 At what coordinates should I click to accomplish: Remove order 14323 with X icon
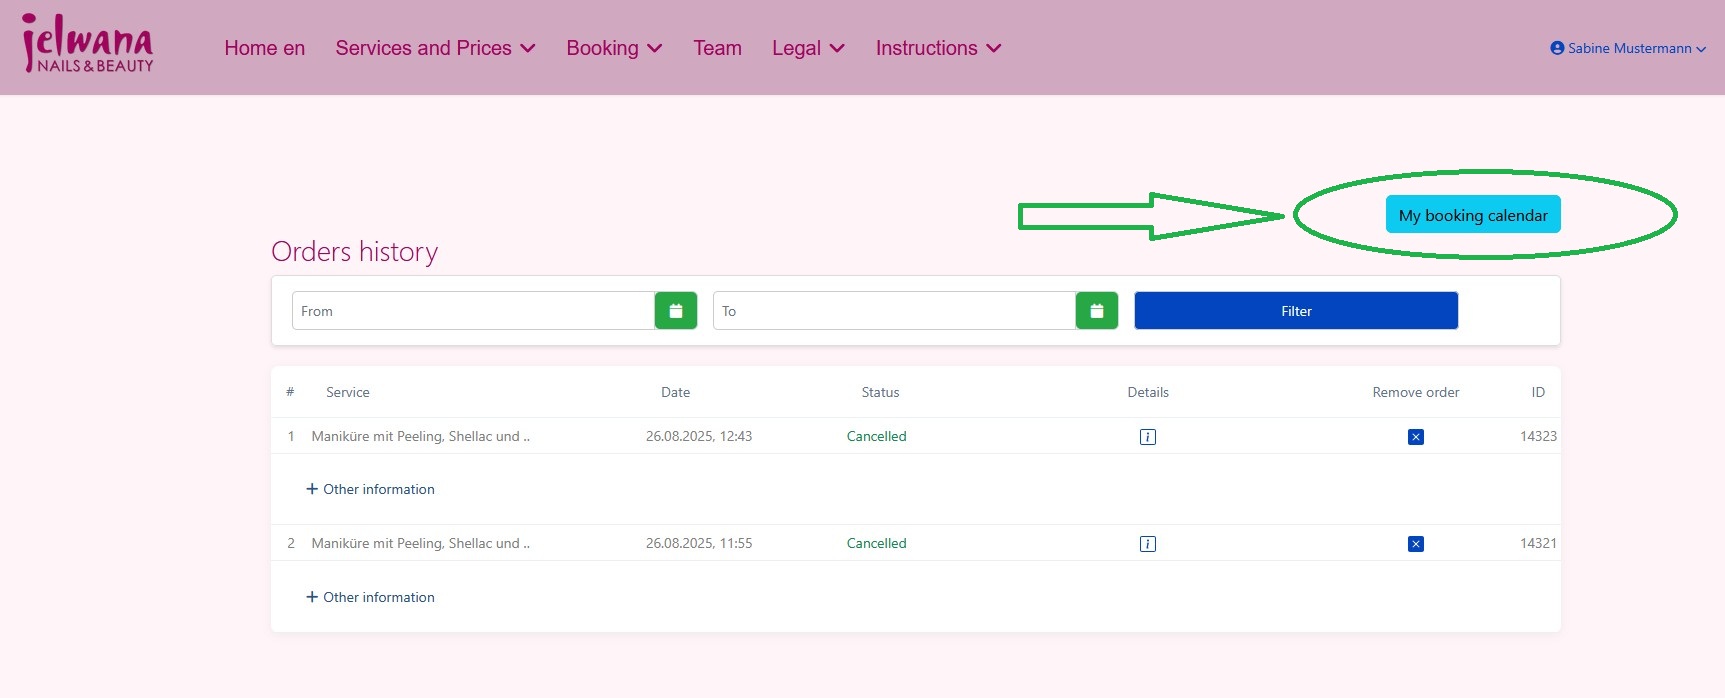1415,437
